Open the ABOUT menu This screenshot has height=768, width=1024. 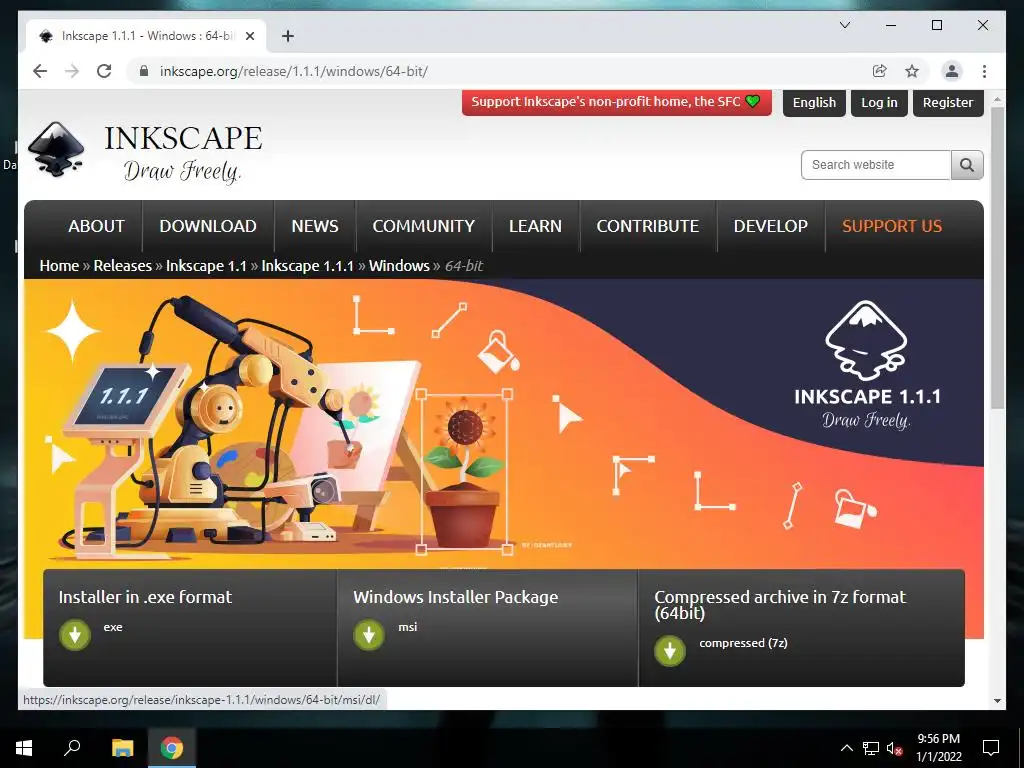[97, 226]
